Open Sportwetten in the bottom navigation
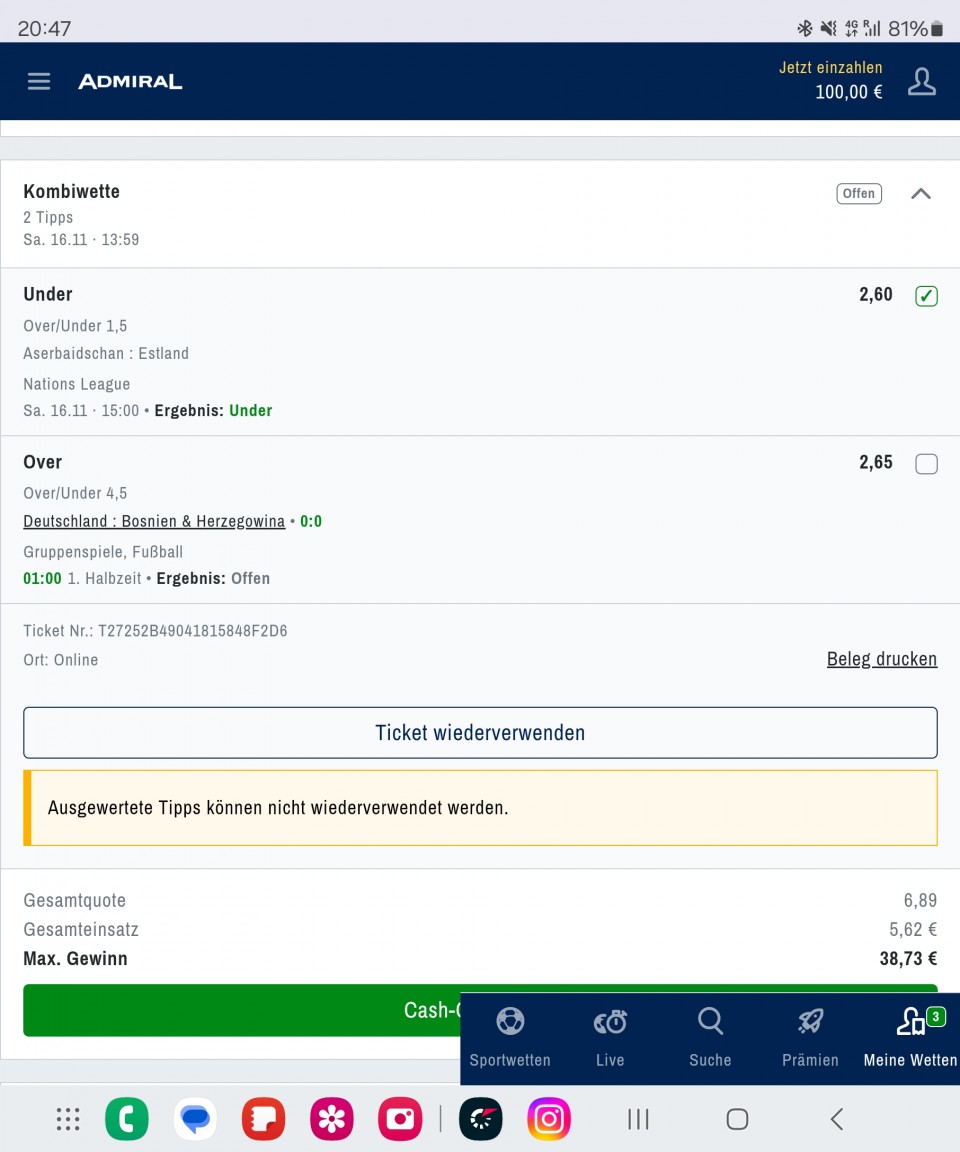The image size is (960, 1152). (510, 1037)
